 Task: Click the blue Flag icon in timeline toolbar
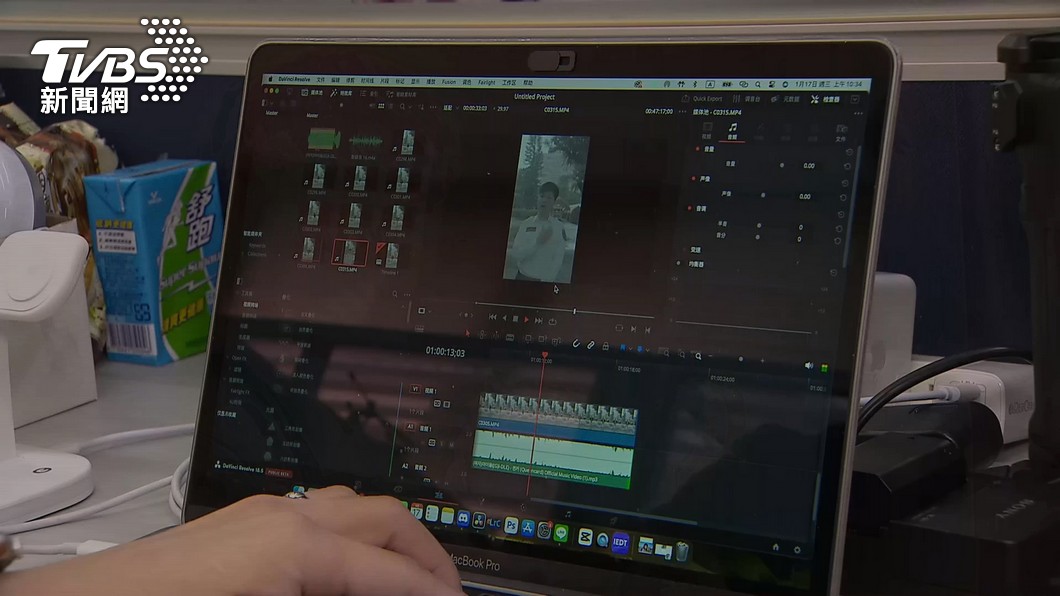(623, 348)
